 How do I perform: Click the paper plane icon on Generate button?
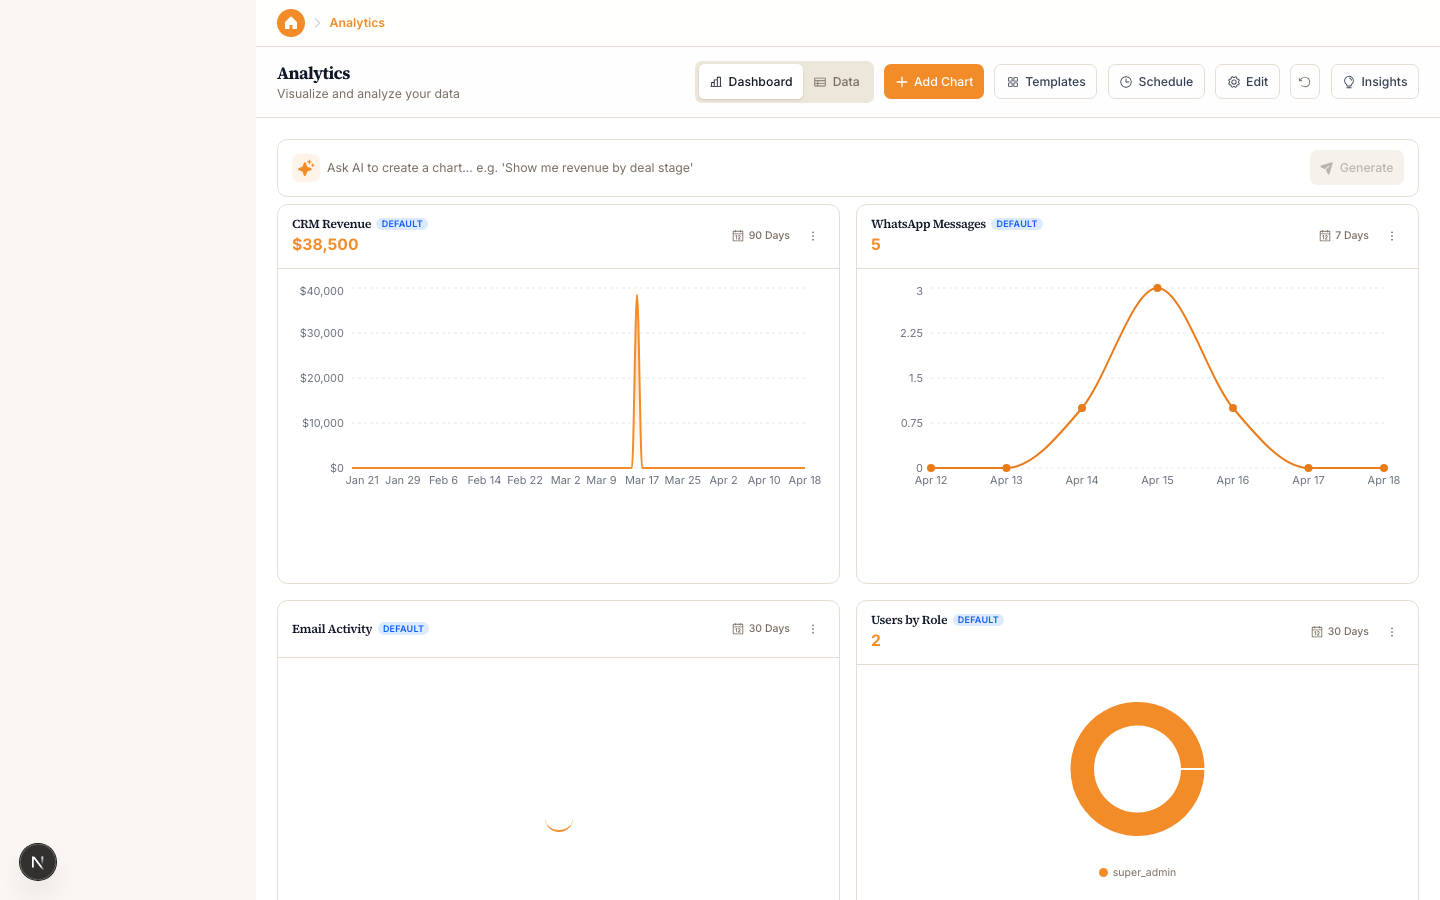point(1327,167)
